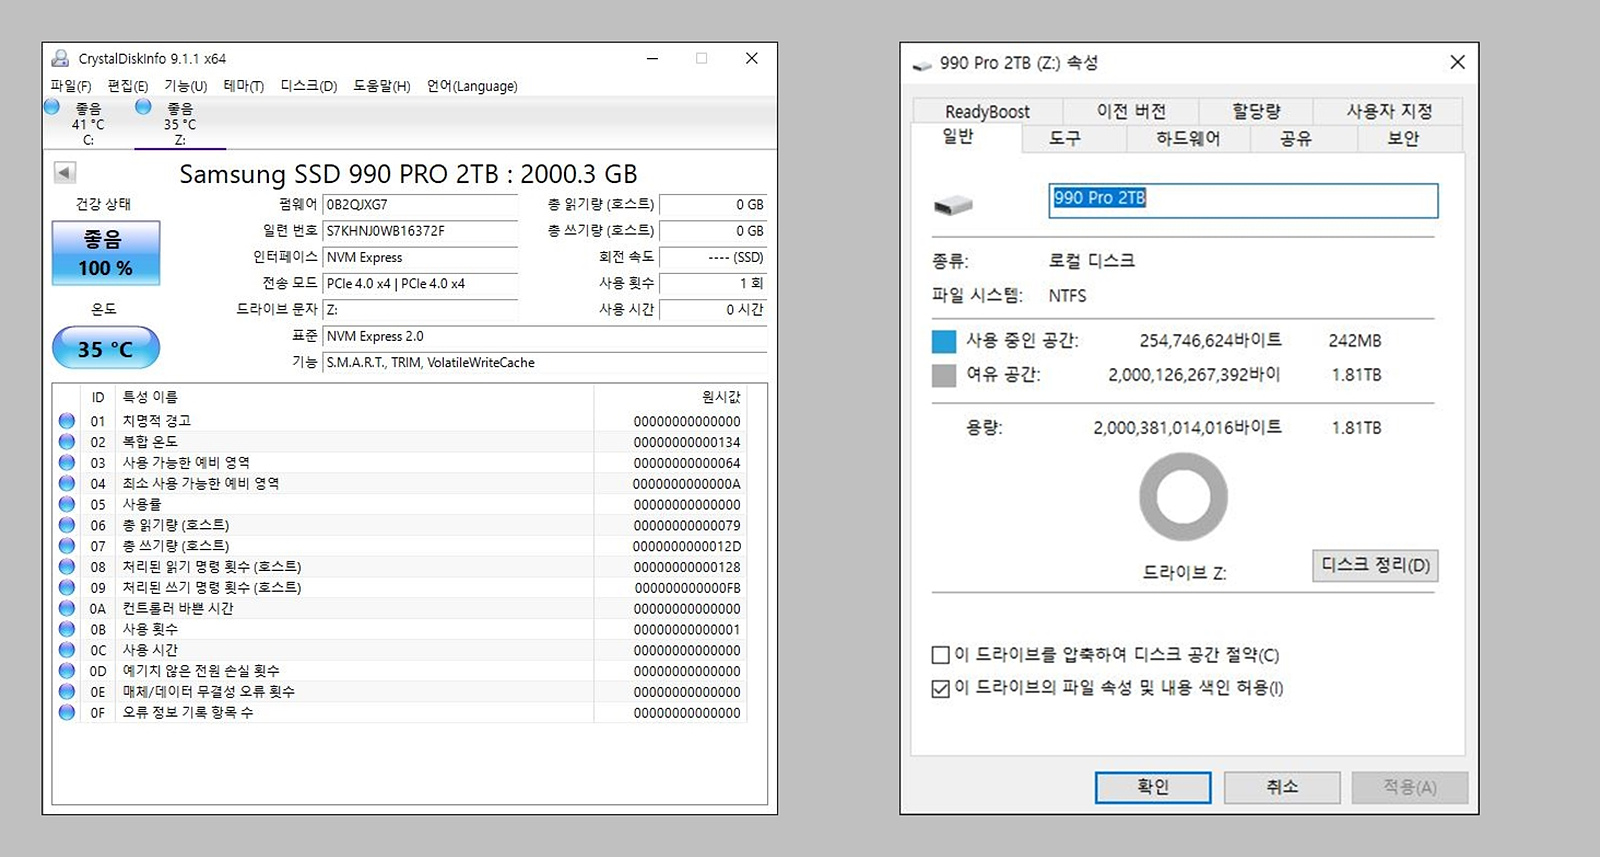Click the interface field NVM Express
Screen dimensions: 1600x857
click(x=420, y=257)
